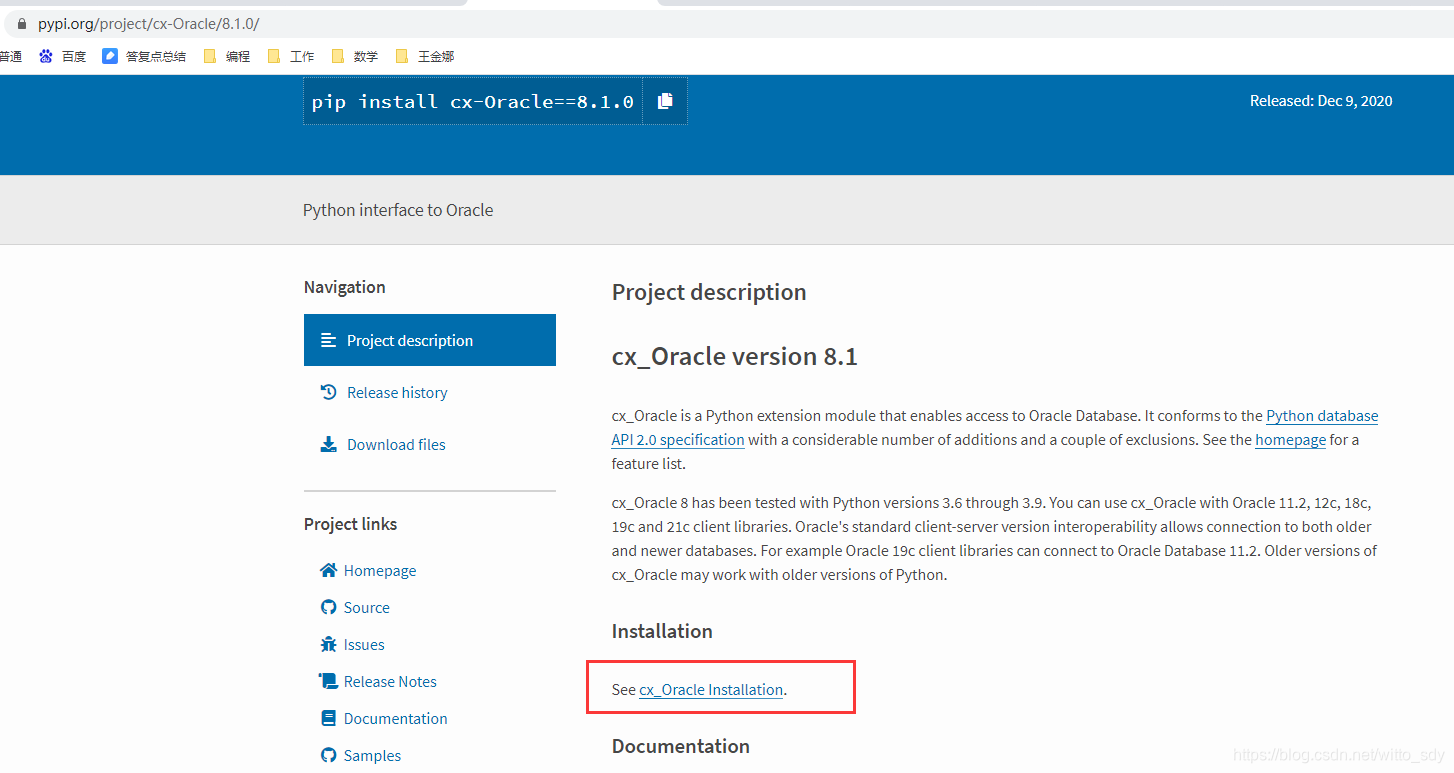
Task: Click the 'Python interface to Oracle' summary
Action: click(398, 210)
